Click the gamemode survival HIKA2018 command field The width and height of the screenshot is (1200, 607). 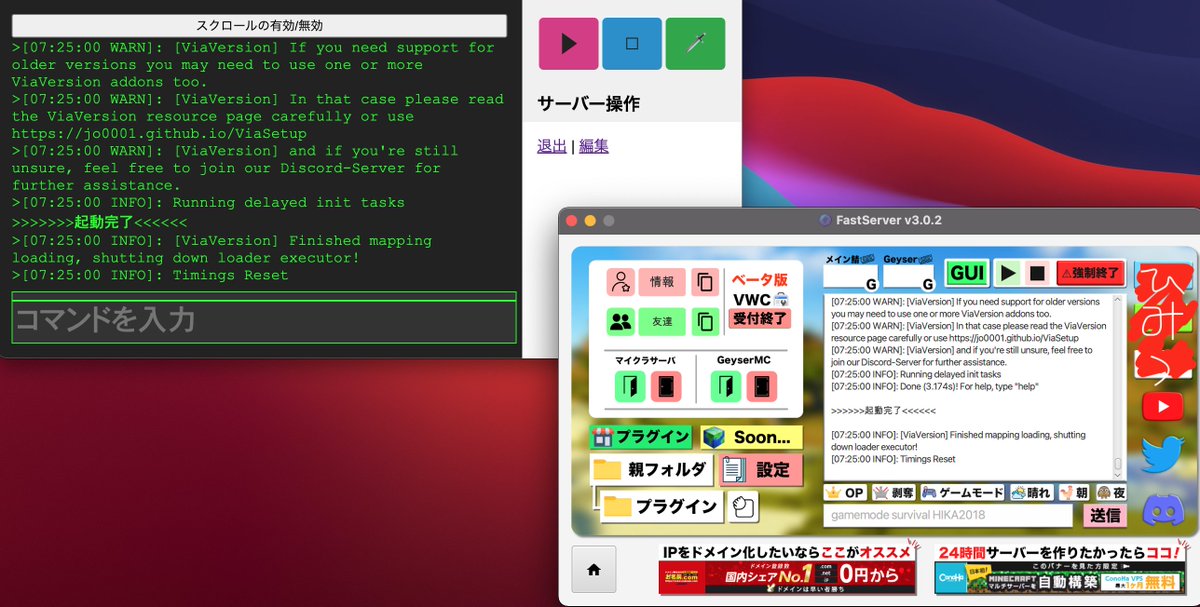tap(948, 516)
